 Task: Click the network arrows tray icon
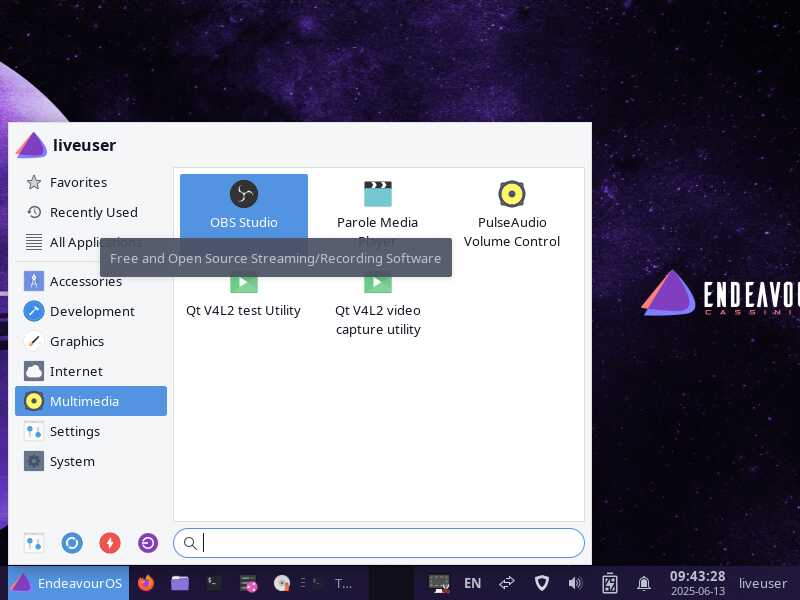coord(507,583)
